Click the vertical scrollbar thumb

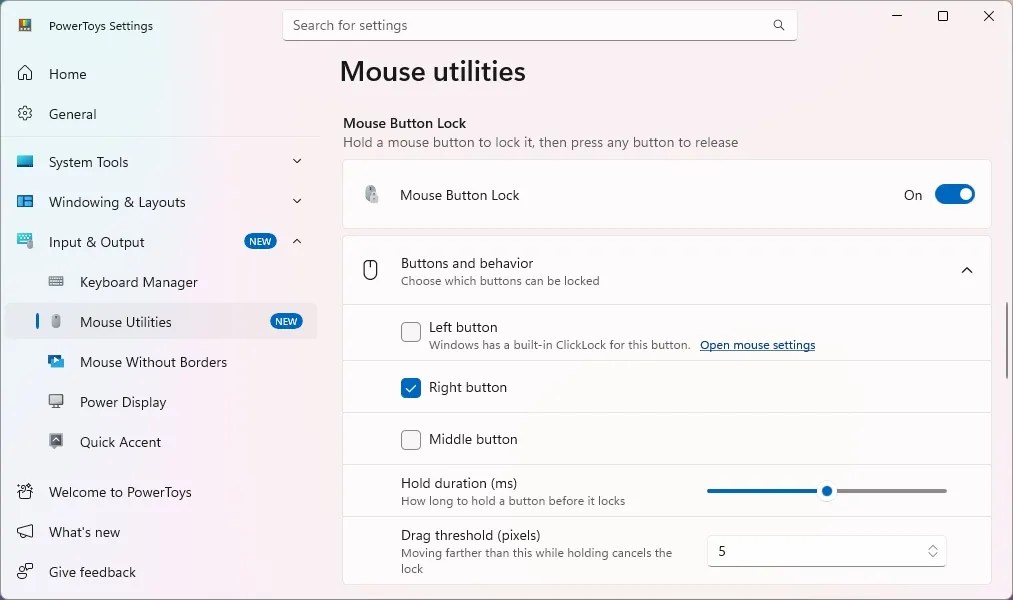click(1007, 340)
